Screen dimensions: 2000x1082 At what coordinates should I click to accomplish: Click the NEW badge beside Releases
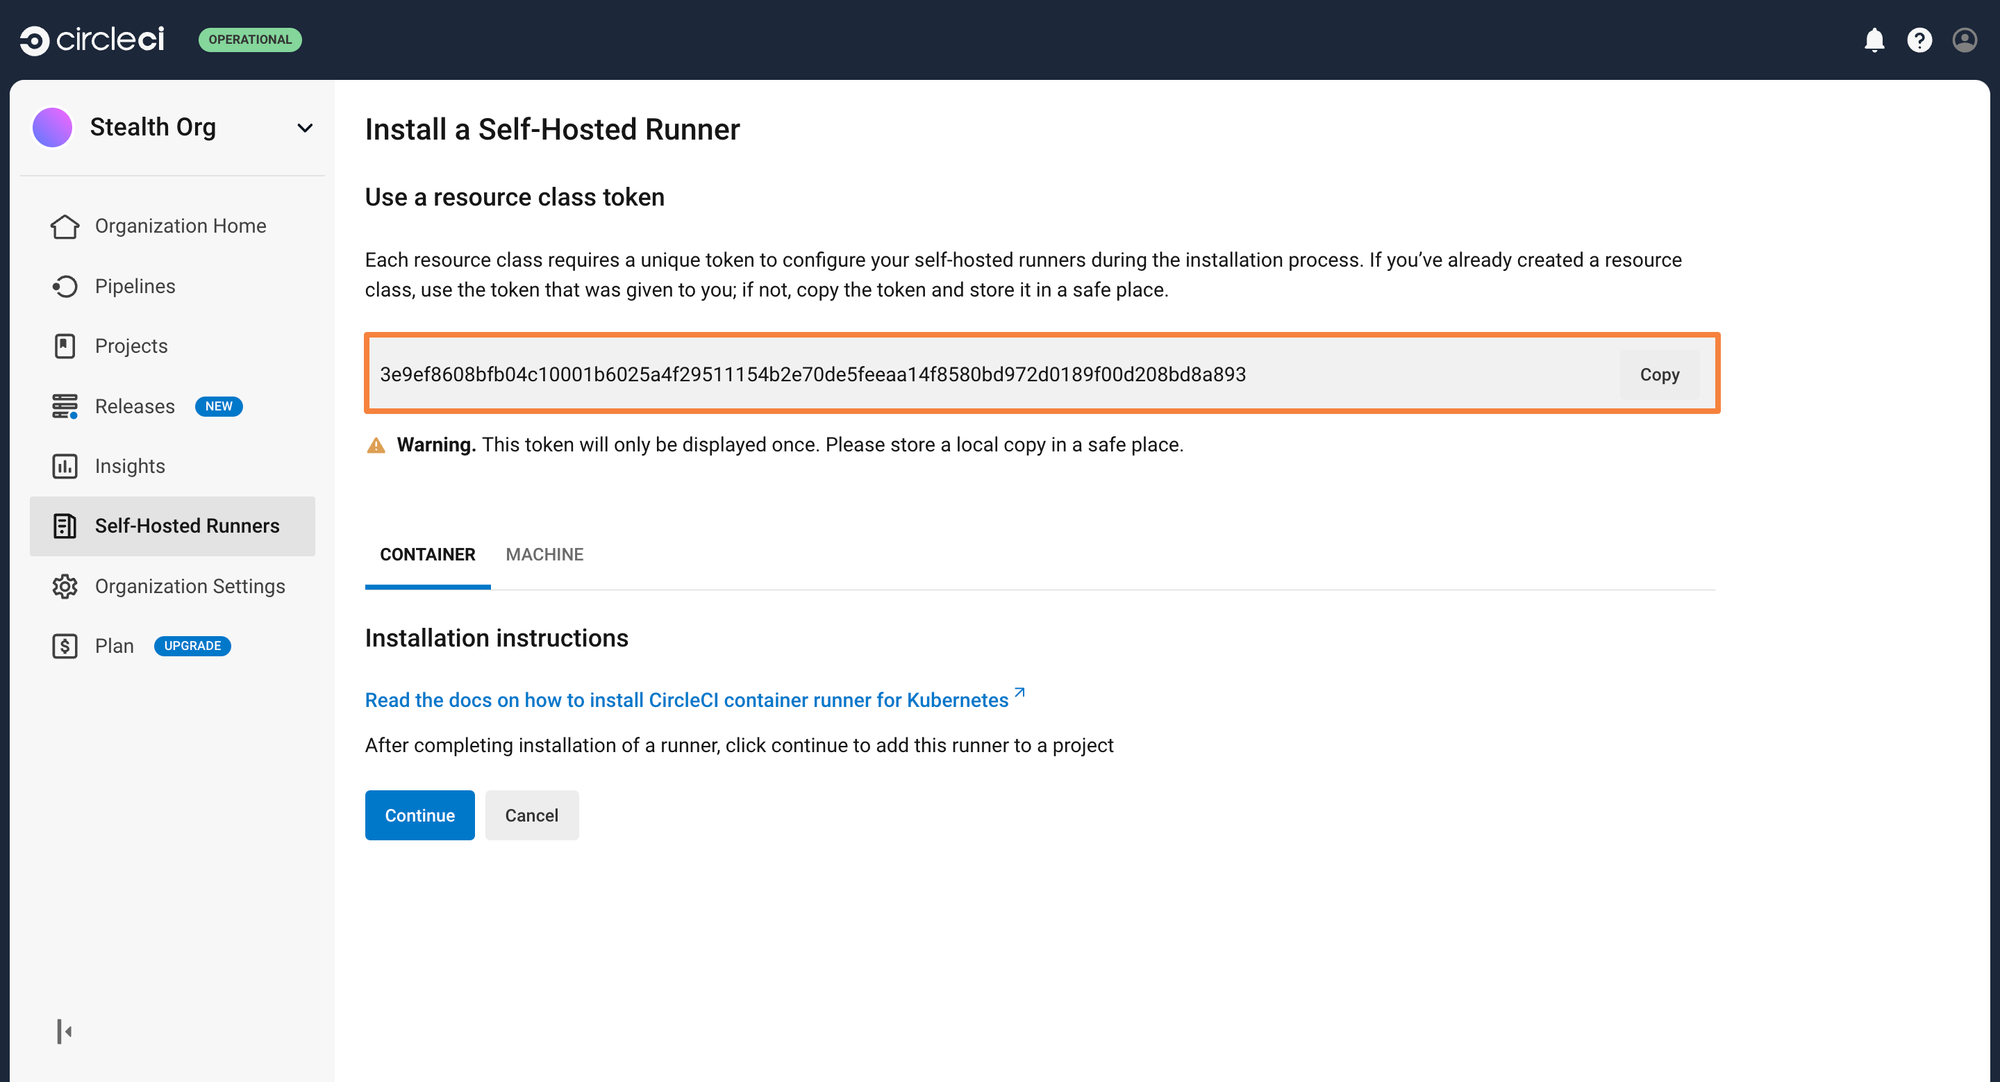coord(219,406)
